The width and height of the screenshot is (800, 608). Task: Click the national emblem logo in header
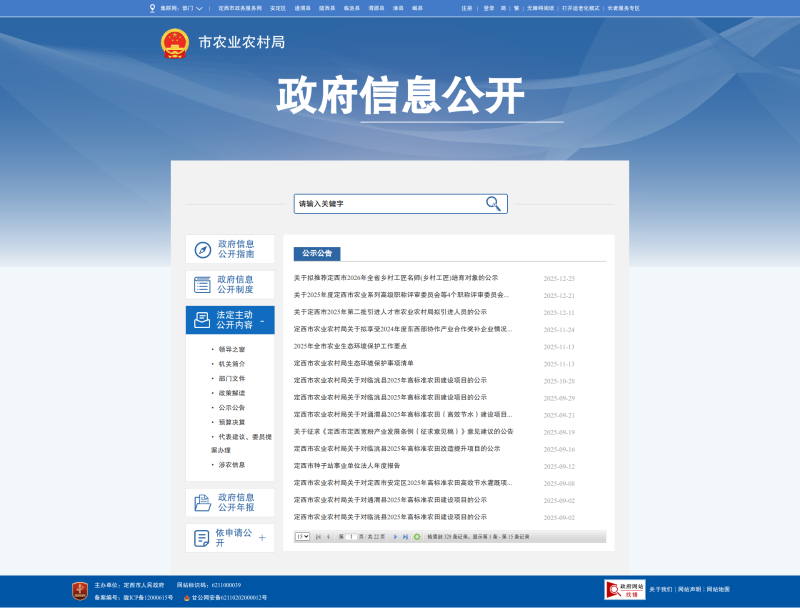(x=175, y=43)
